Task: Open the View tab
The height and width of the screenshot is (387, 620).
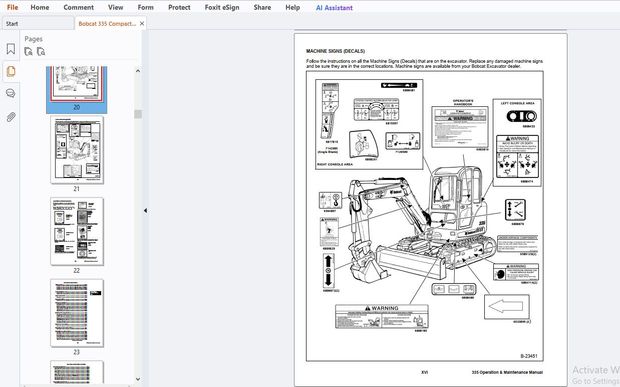Action: click(115, 7)
